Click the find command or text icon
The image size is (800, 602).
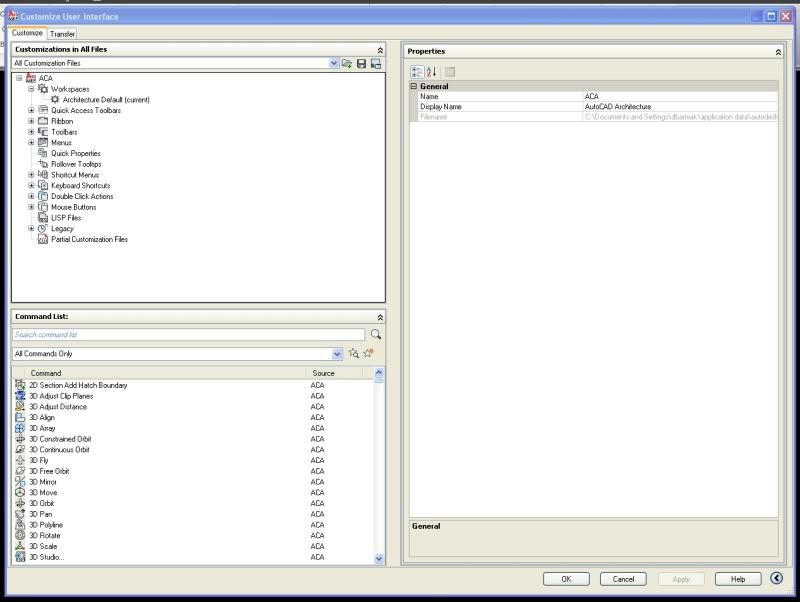pyautogui.click(x=354, y=353)
